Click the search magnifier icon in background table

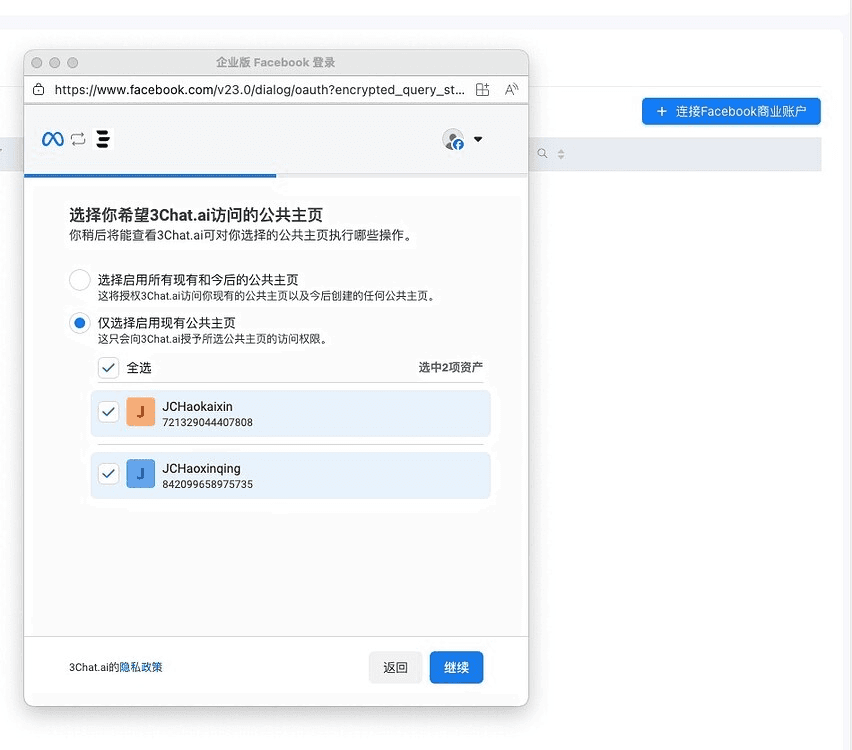pyautogui.click(x=542, y=154)
